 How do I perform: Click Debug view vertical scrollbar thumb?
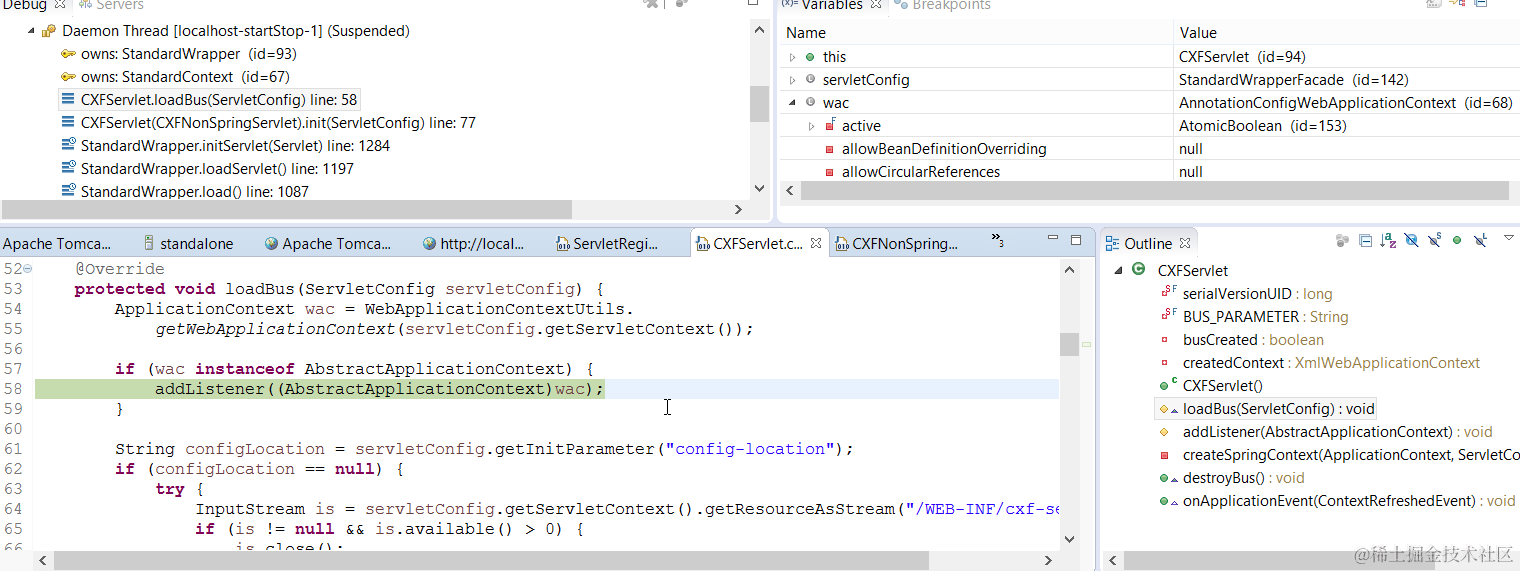pyautogui.click(x=759, y=102)
